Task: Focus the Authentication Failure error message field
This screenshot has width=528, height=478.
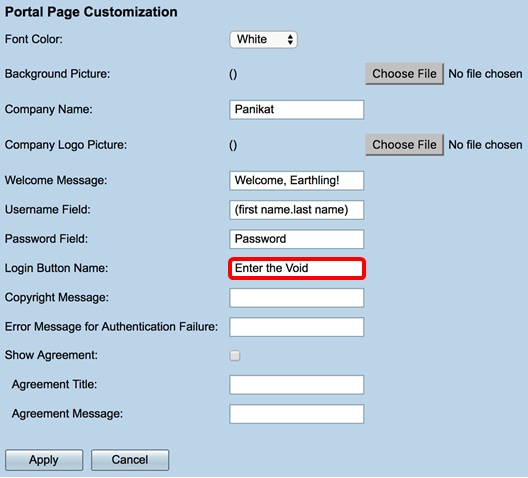Action: [x=297, y=327]
